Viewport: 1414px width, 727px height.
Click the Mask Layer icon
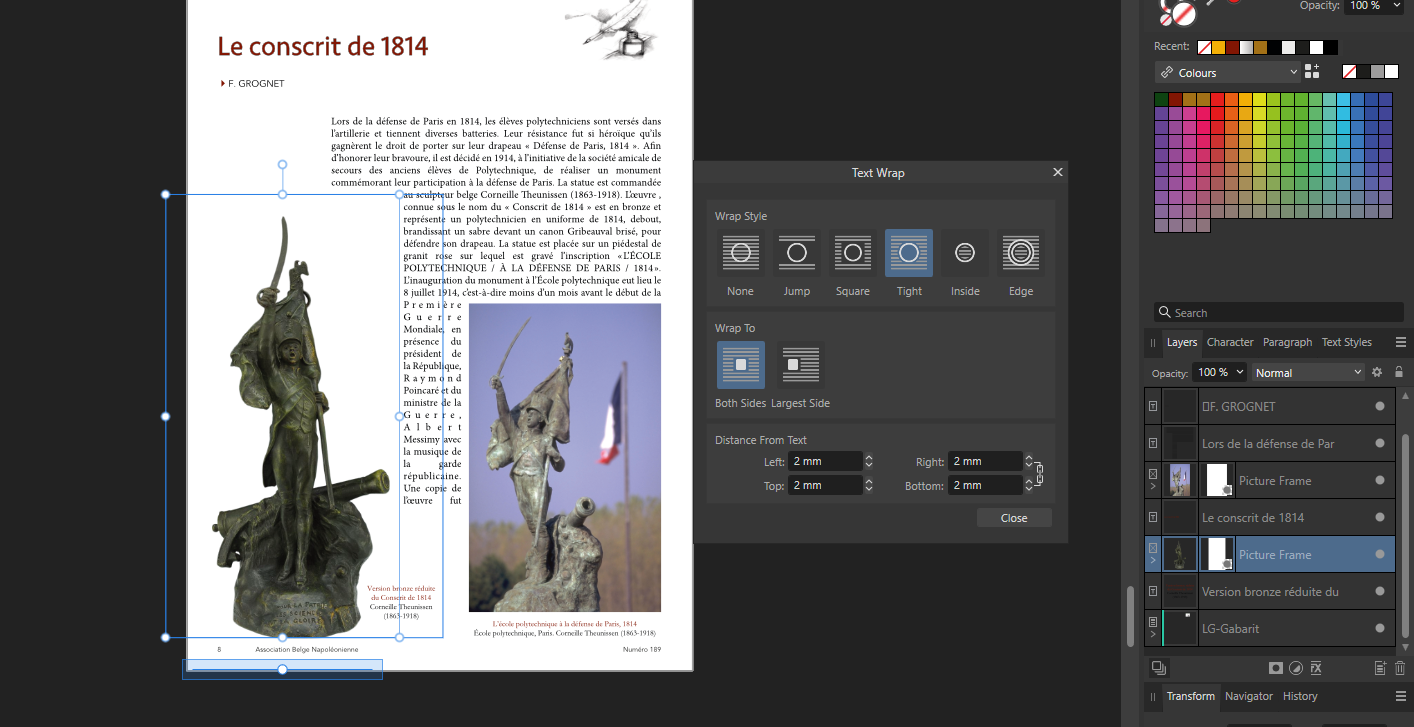(1275, 668)
